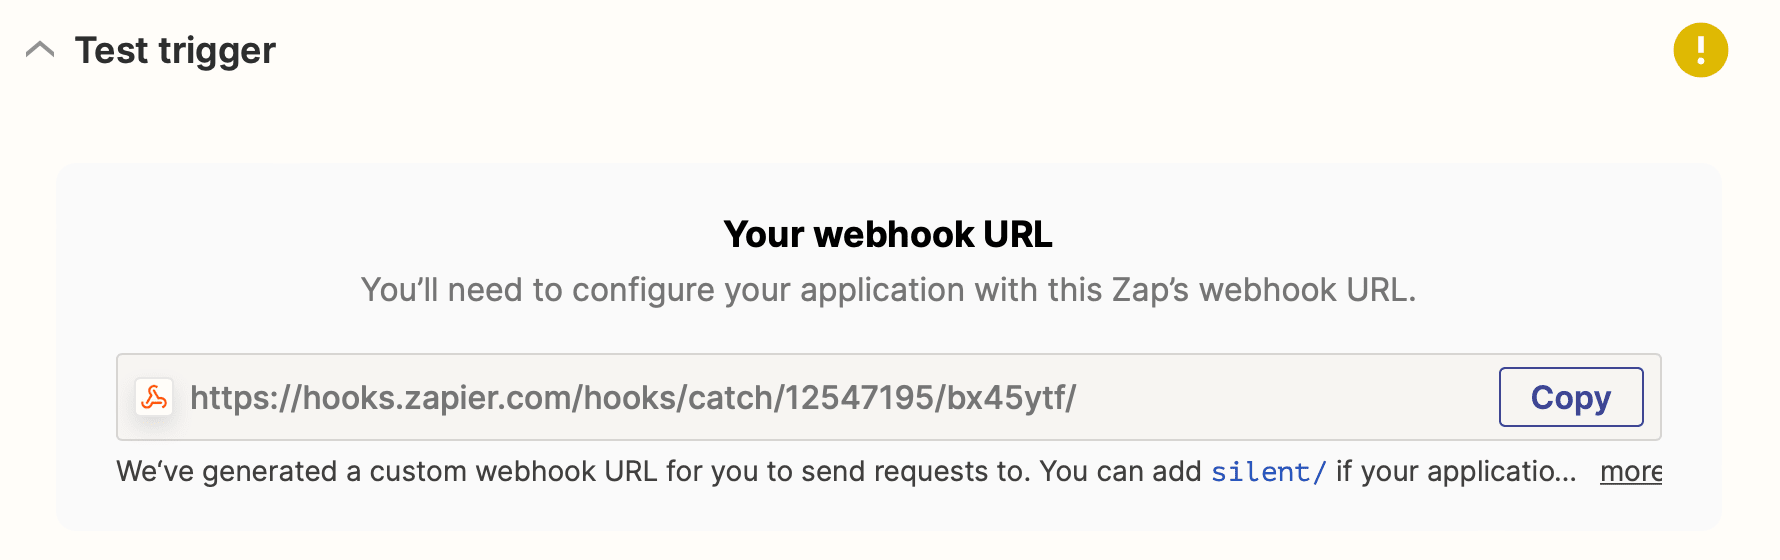Toggle Test trigger panel using the caret

click(x=40, y=50)
